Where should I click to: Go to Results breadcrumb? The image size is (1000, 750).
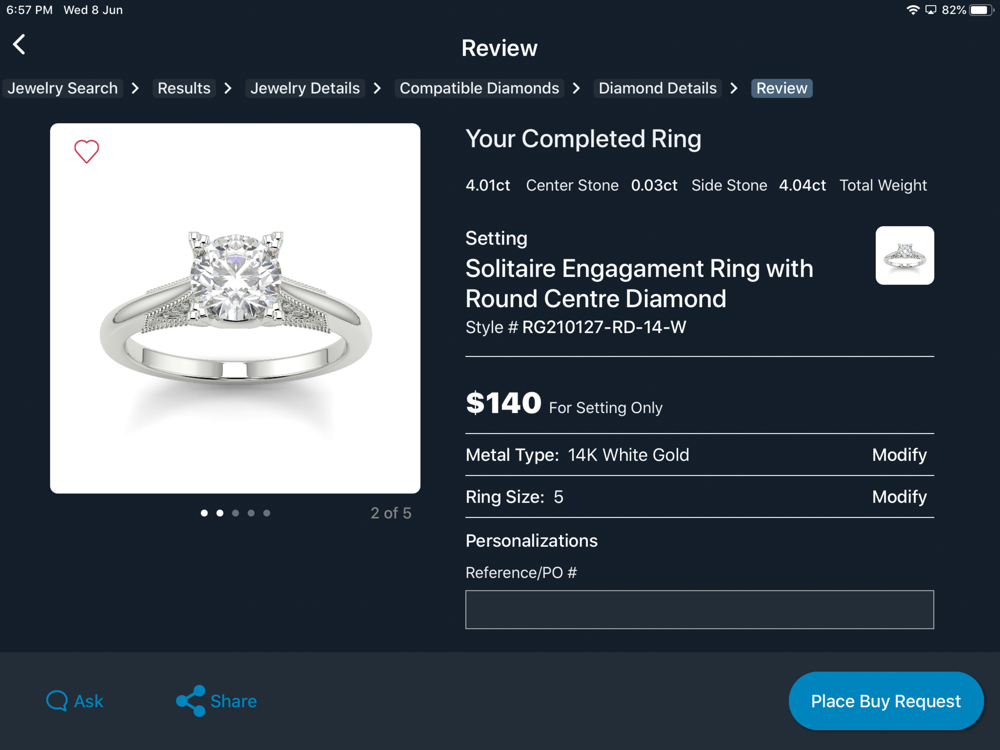184,88
